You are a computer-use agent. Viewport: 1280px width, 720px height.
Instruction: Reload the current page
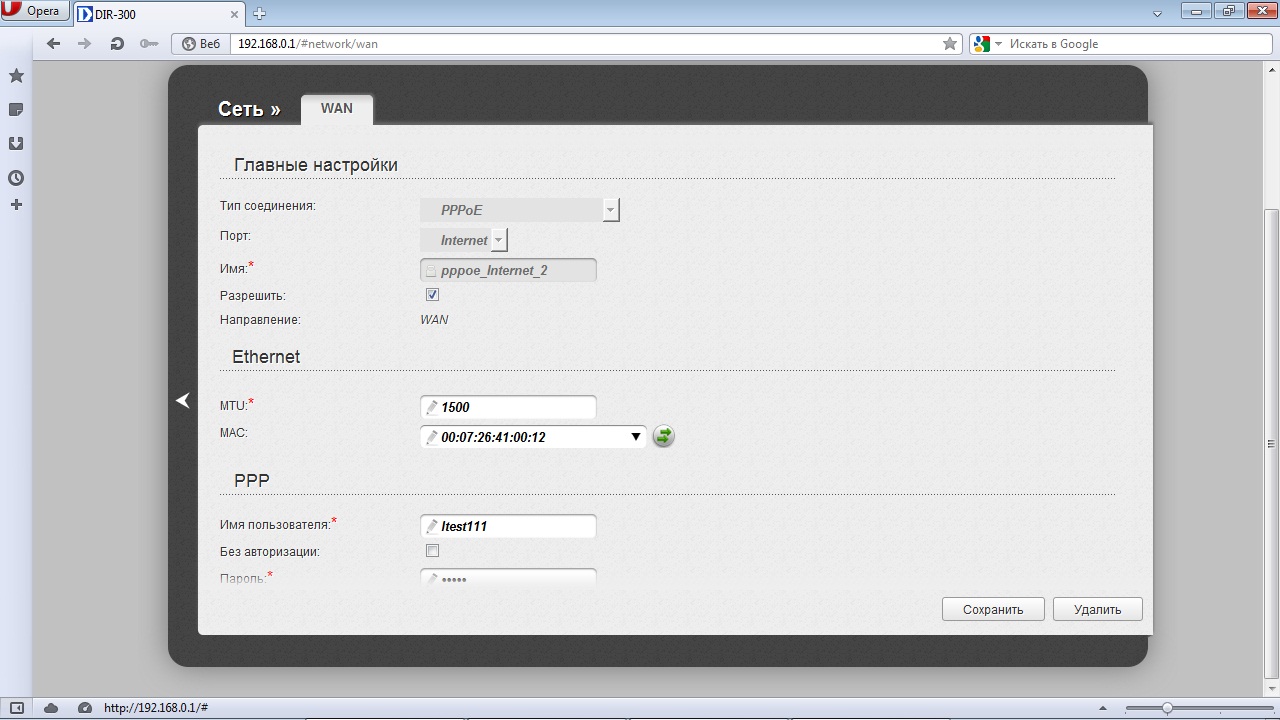point(117,44)
